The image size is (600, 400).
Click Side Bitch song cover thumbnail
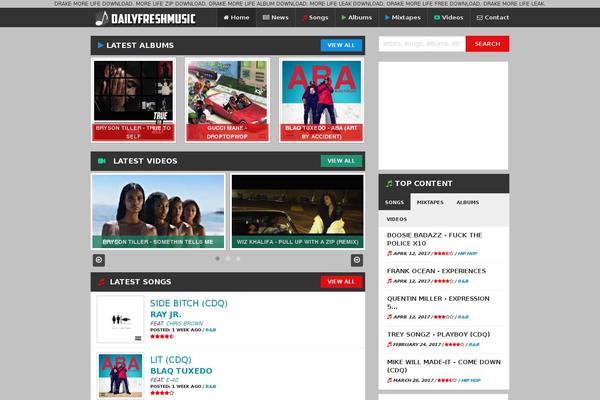pos(120,319)
